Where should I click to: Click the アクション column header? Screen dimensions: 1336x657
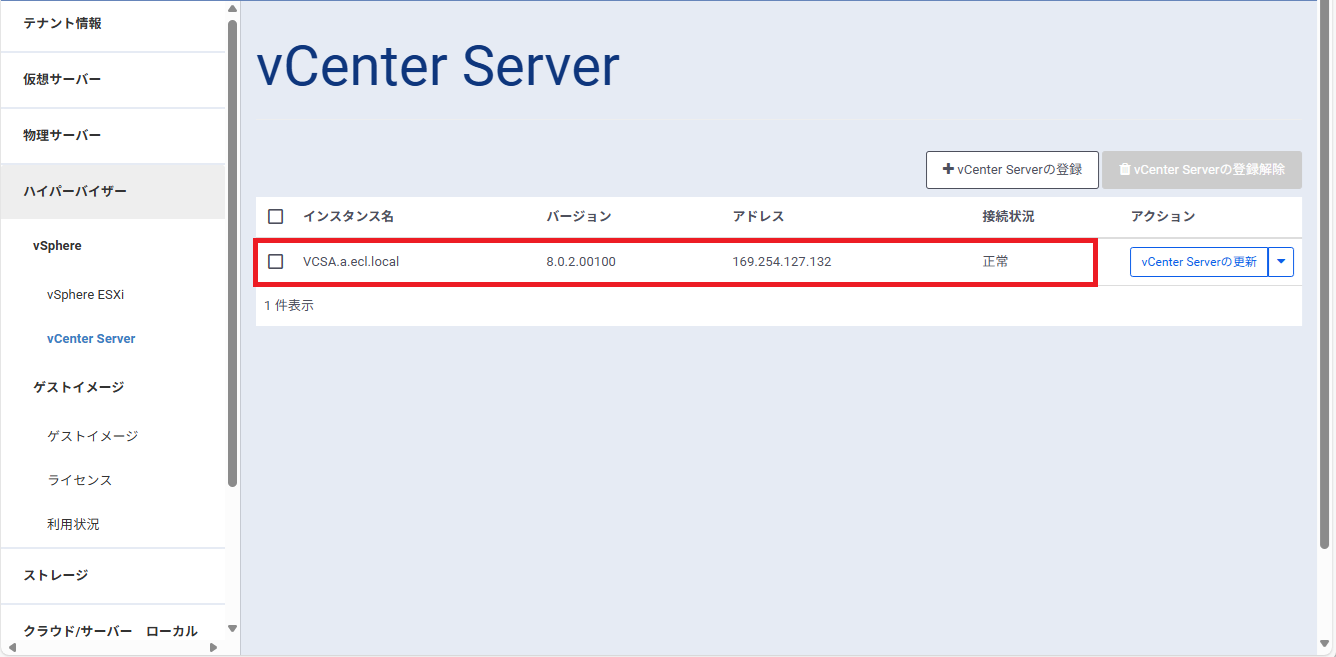pyautogui.click(x=1163, y=217)
